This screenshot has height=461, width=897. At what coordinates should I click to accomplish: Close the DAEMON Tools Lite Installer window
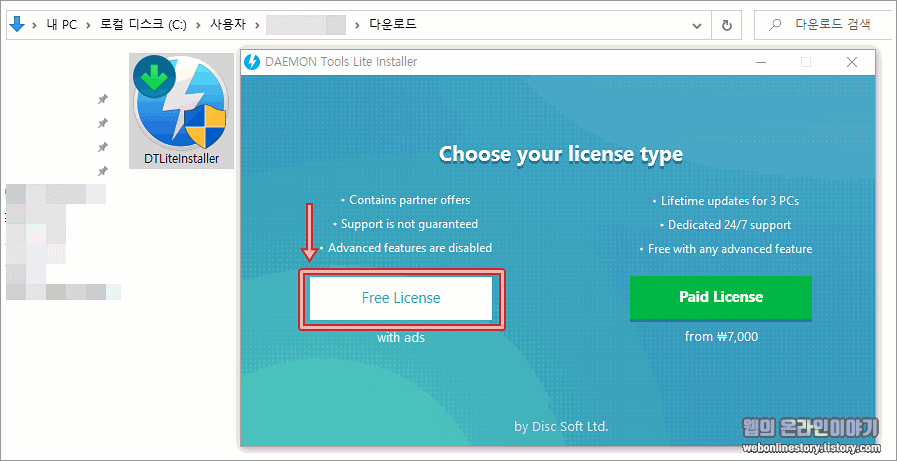coord(852,62)
